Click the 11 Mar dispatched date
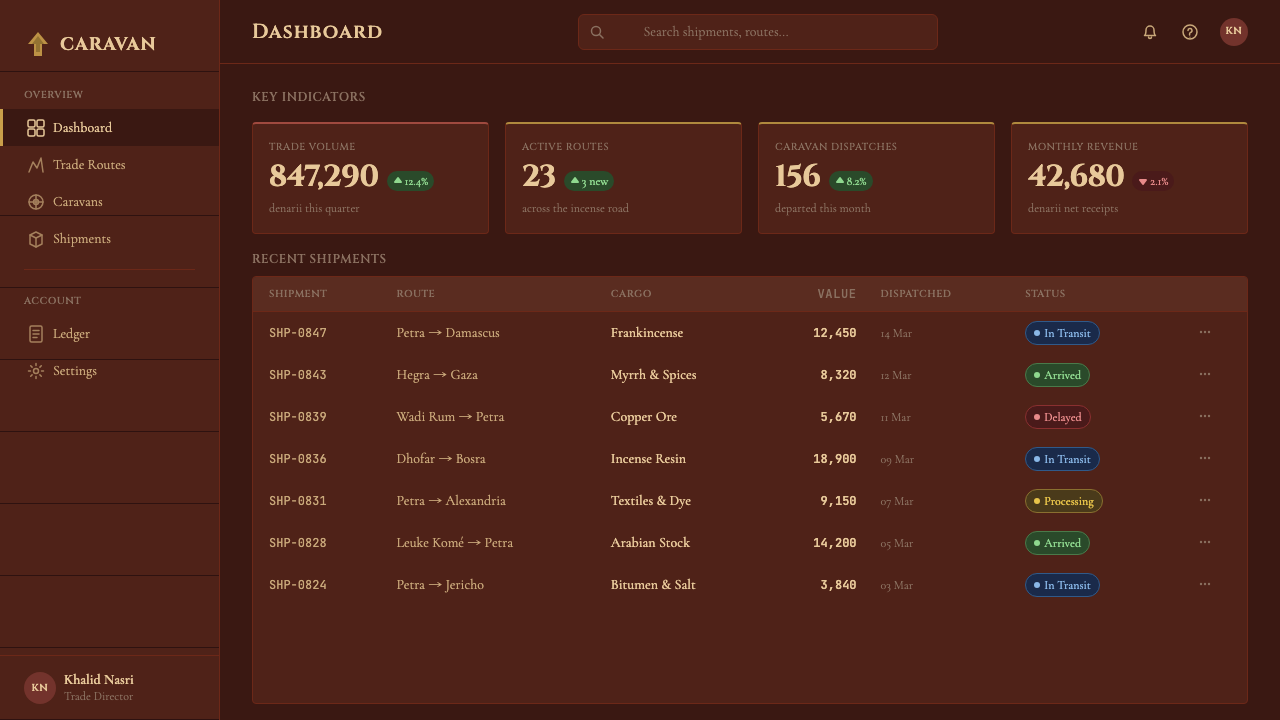1280x720 pixels. pos(896,417)
